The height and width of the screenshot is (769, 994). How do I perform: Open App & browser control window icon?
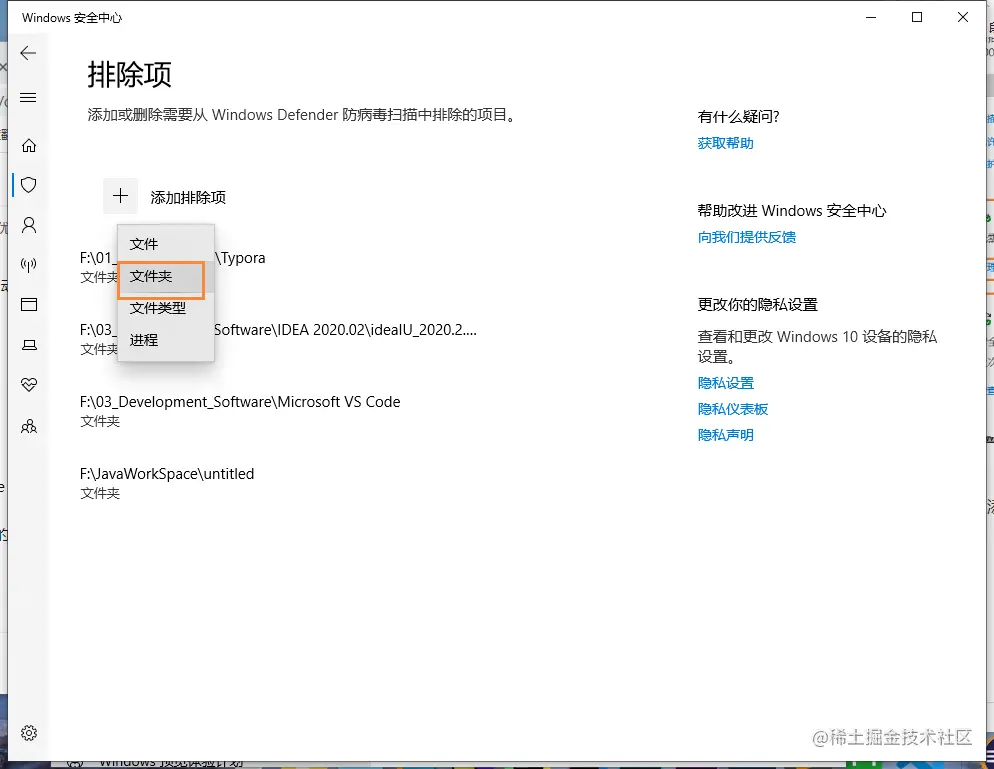[x=29, y=305]
